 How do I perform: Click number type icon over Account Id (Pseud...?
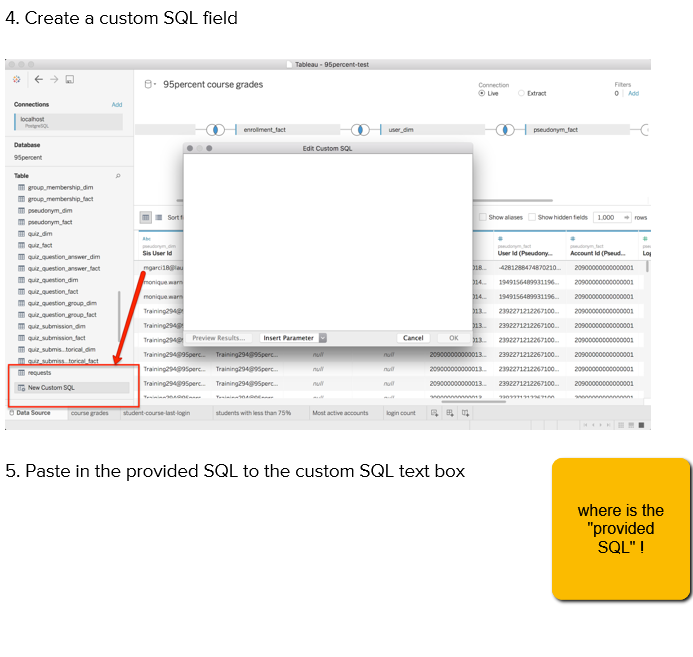click(573, 239)
